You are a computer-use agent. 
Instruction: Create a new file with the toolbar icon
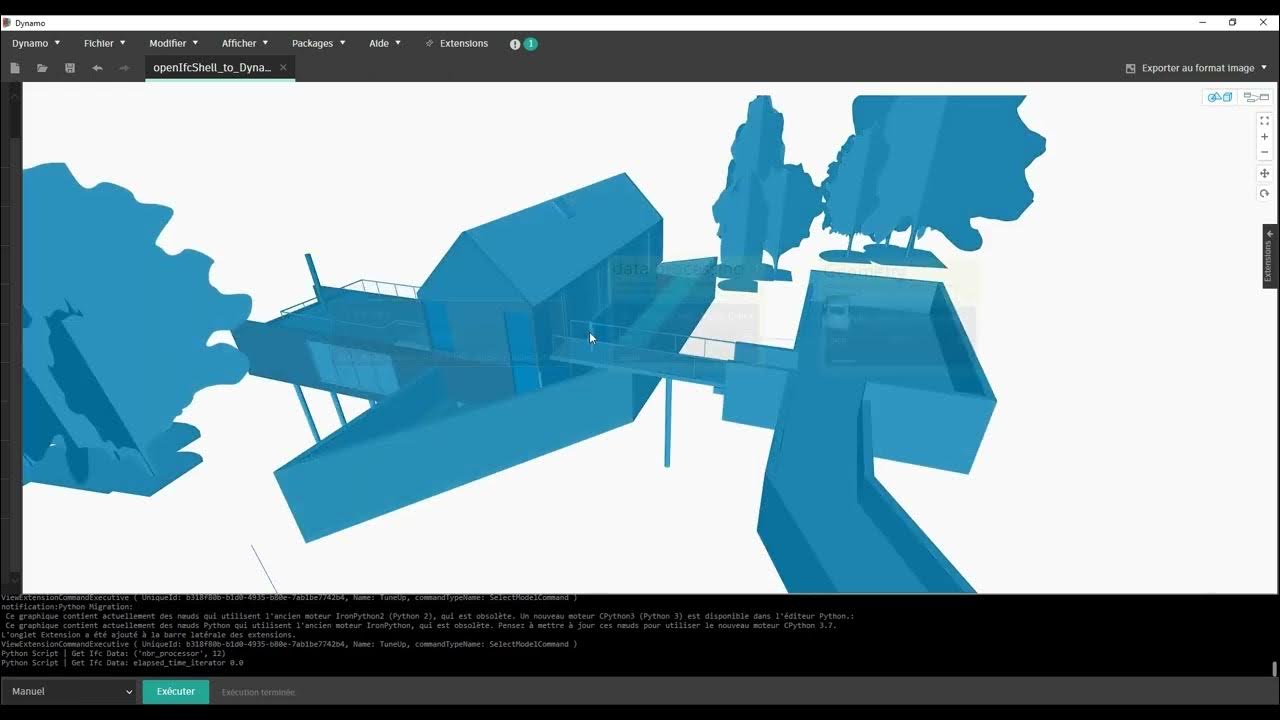(15, 68)
